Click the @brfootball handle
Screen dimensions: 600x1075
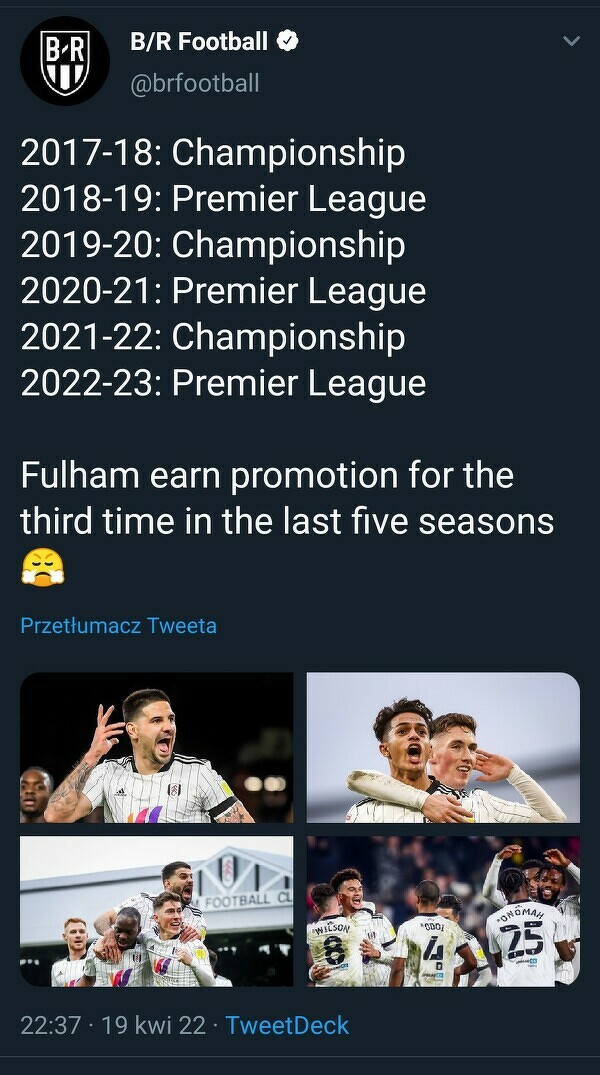point(195,83)
